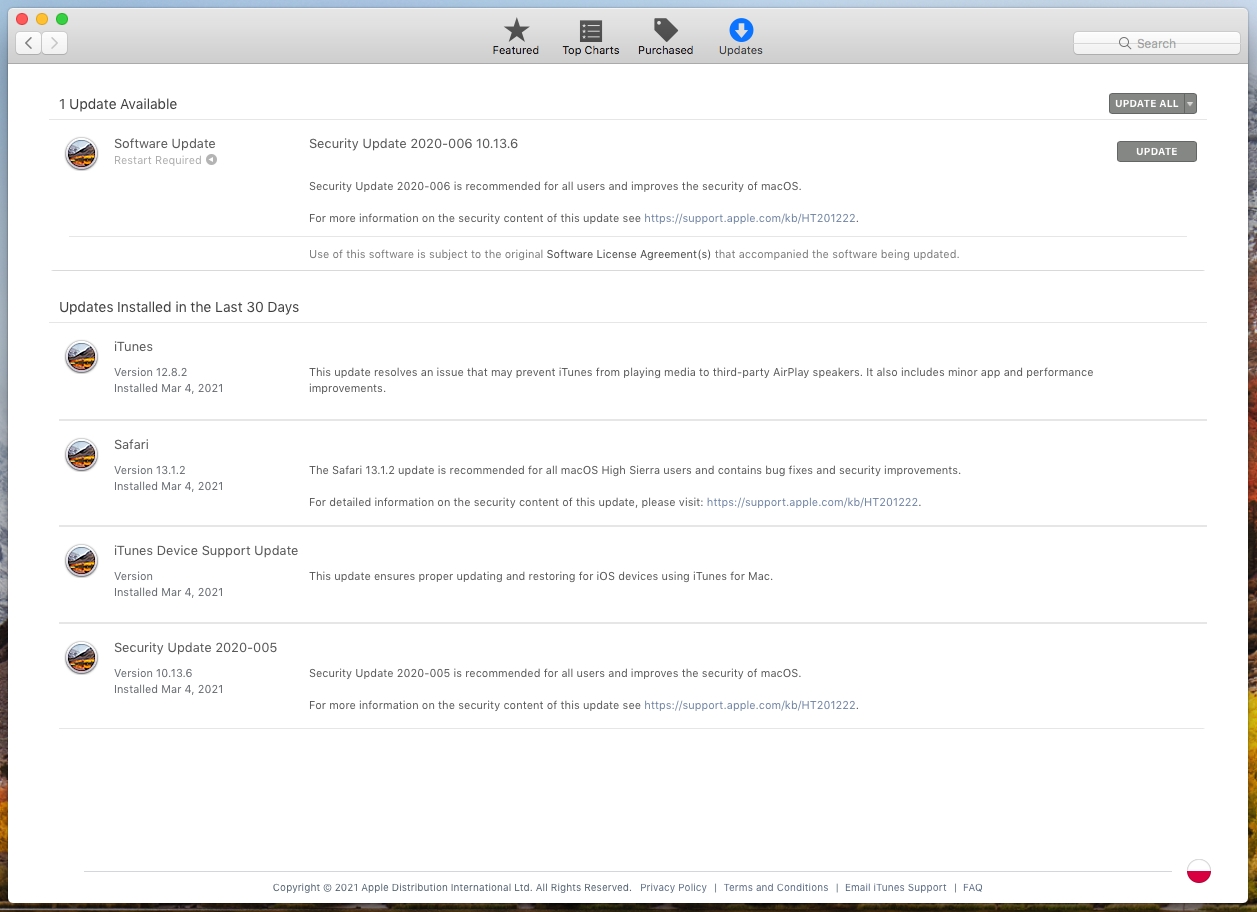
Task: Open the Purchased tag tab
Action: (x=666, y=37)
